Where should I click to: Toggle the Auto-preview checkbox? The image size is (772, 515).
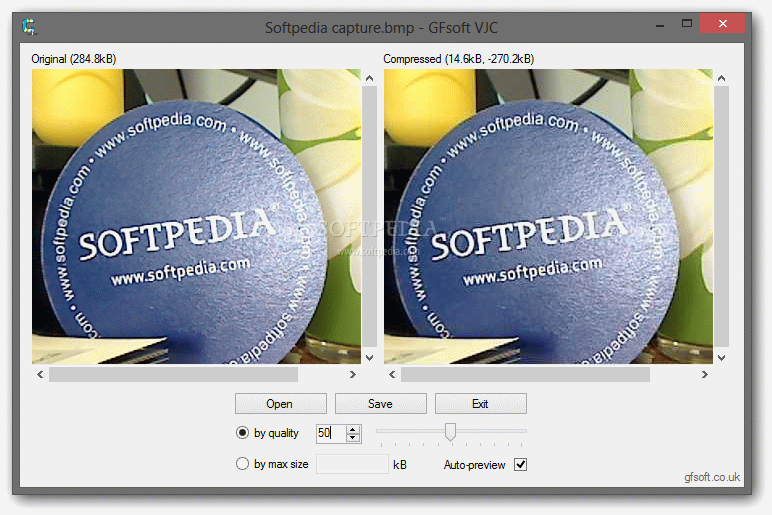[520, 464]
